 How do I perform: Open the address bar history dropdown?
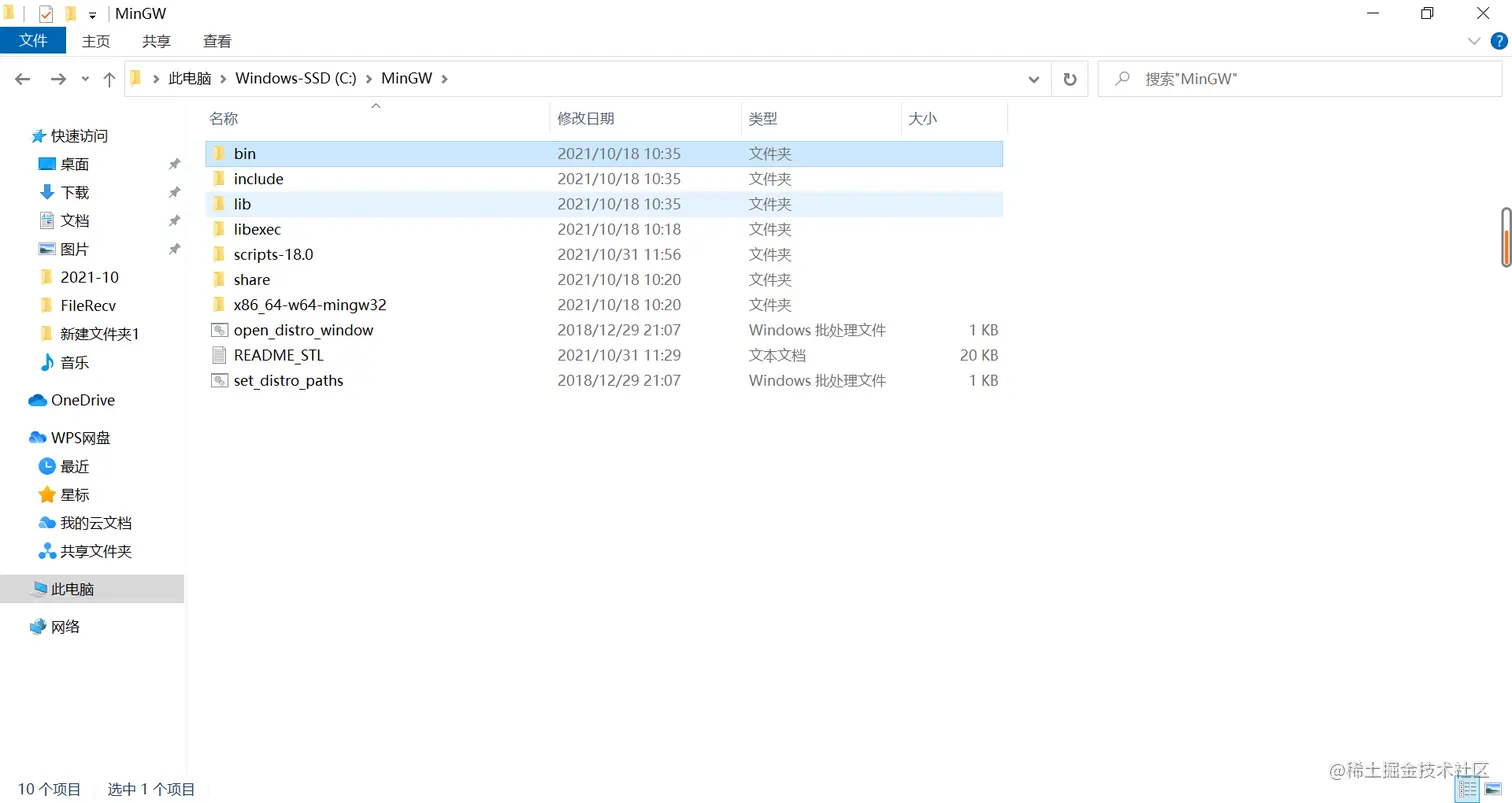[1033, 78]
